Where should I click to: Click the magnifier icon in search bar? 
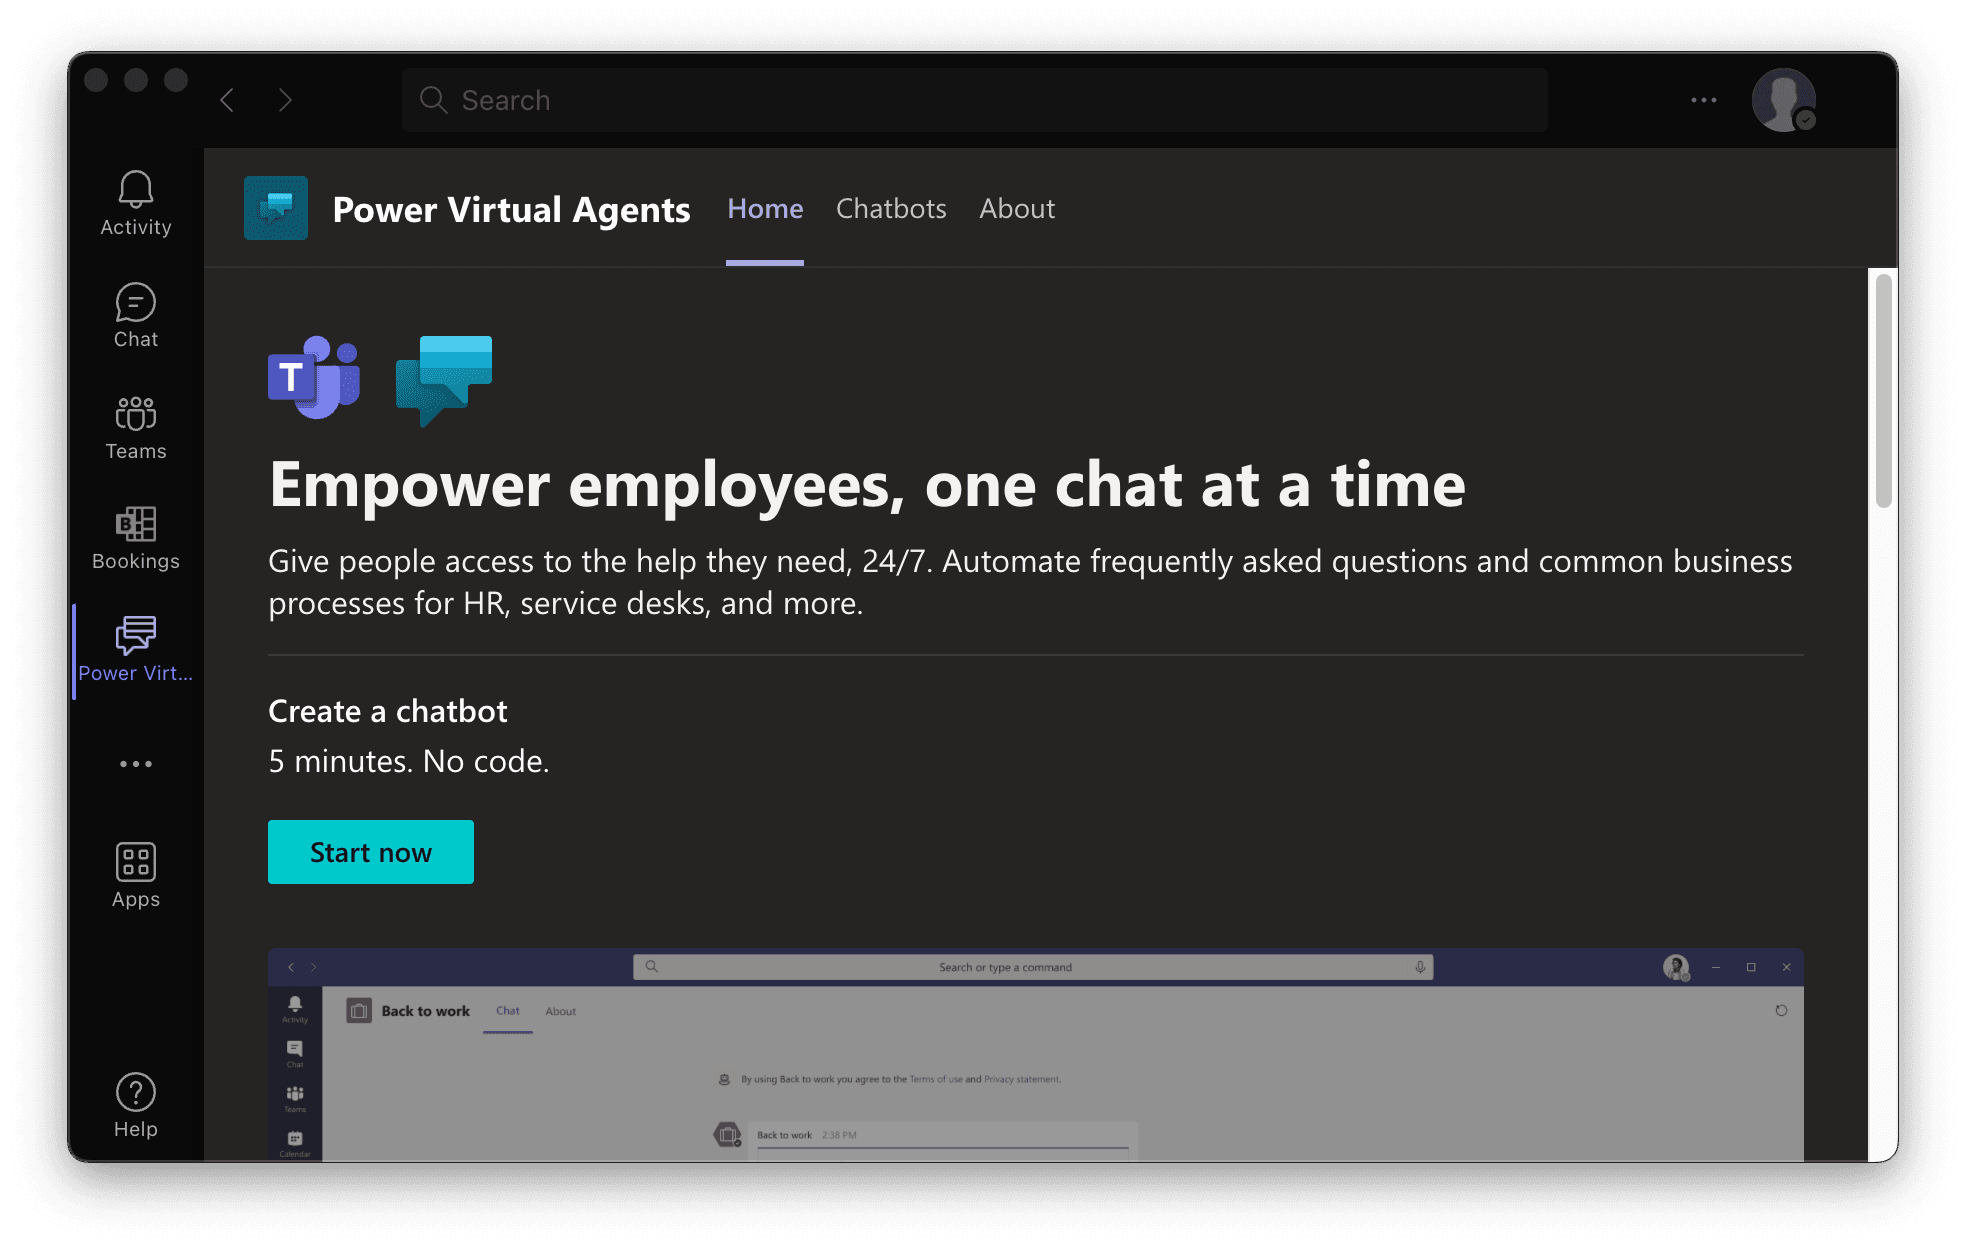tap(433, 100)
